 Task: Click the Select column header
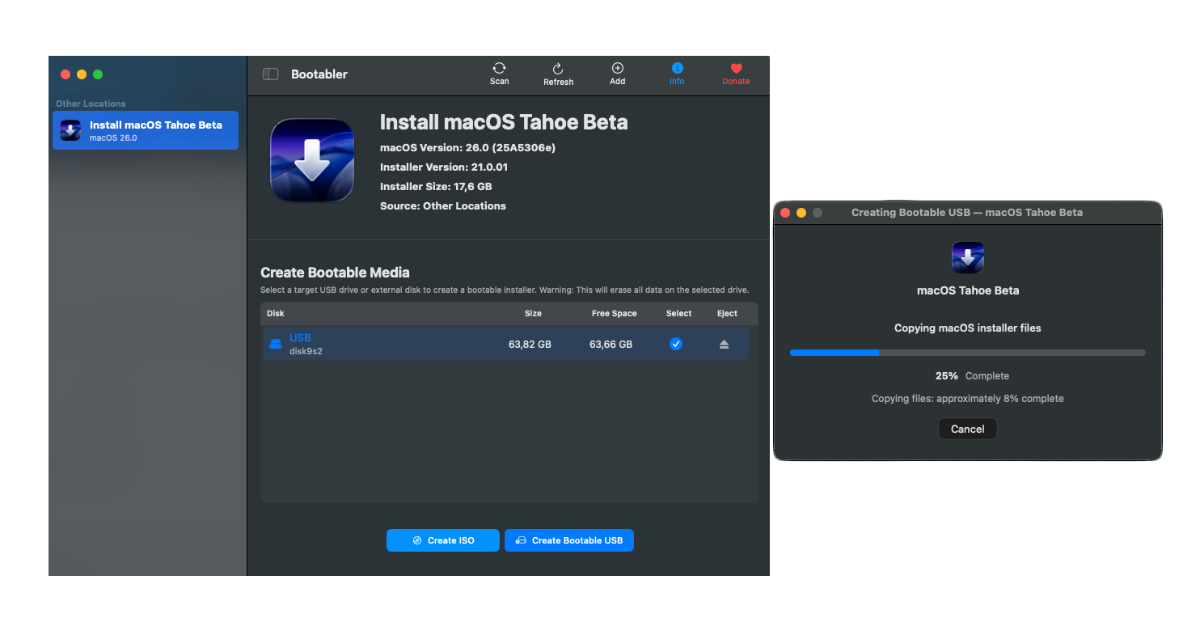(x=679, y=314)
